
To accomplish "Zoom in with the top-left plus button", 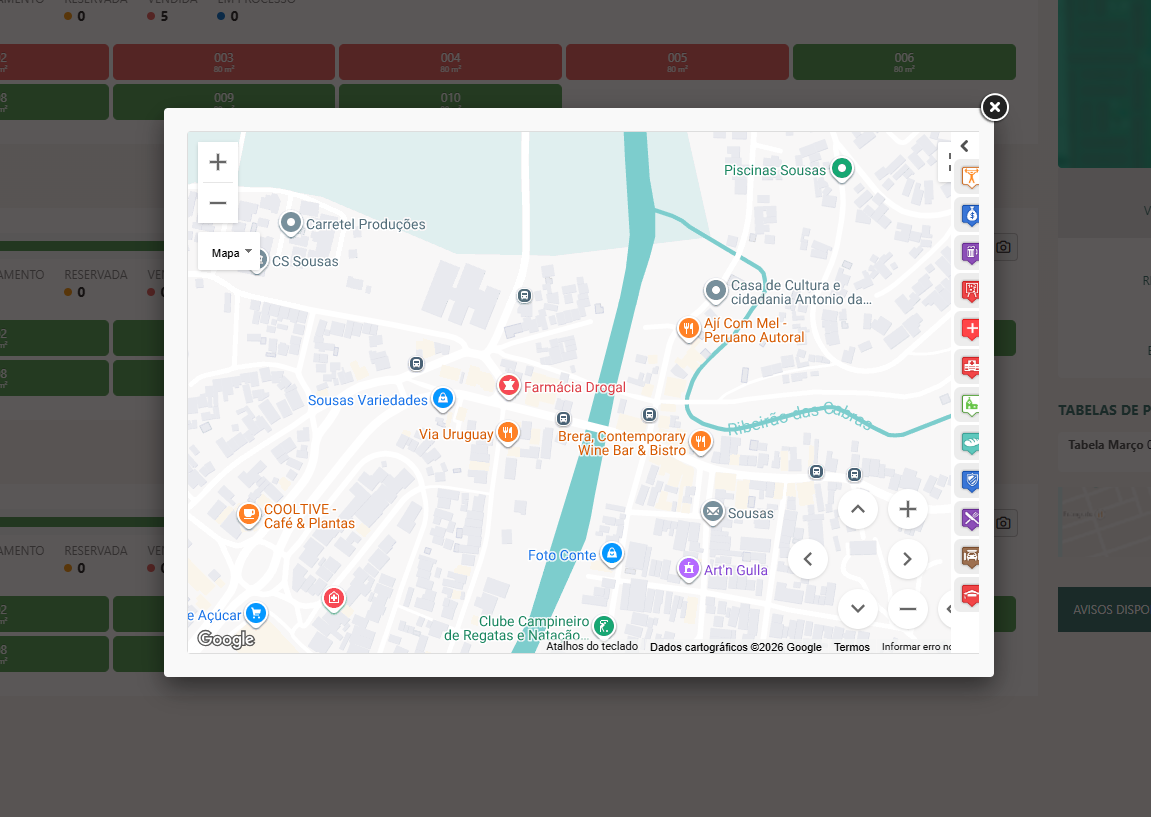I will [218, 162].
